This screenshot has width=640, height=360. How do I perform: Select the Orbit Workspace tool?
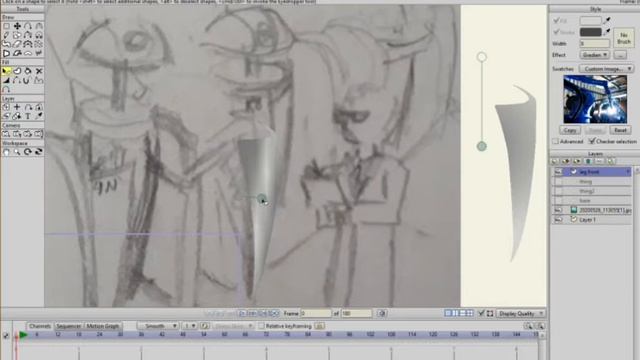pos(39,152)
